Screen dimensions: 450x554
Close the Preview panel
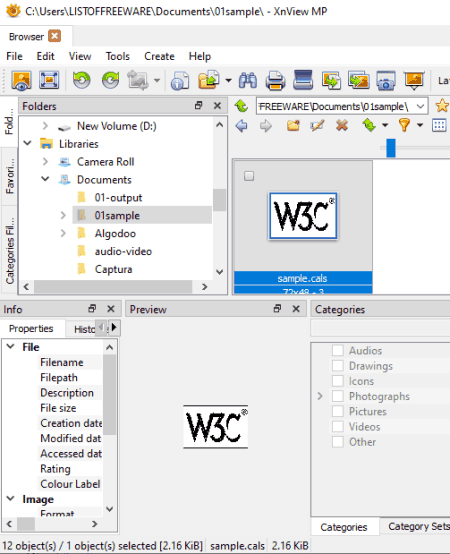[x=296, y=309]
